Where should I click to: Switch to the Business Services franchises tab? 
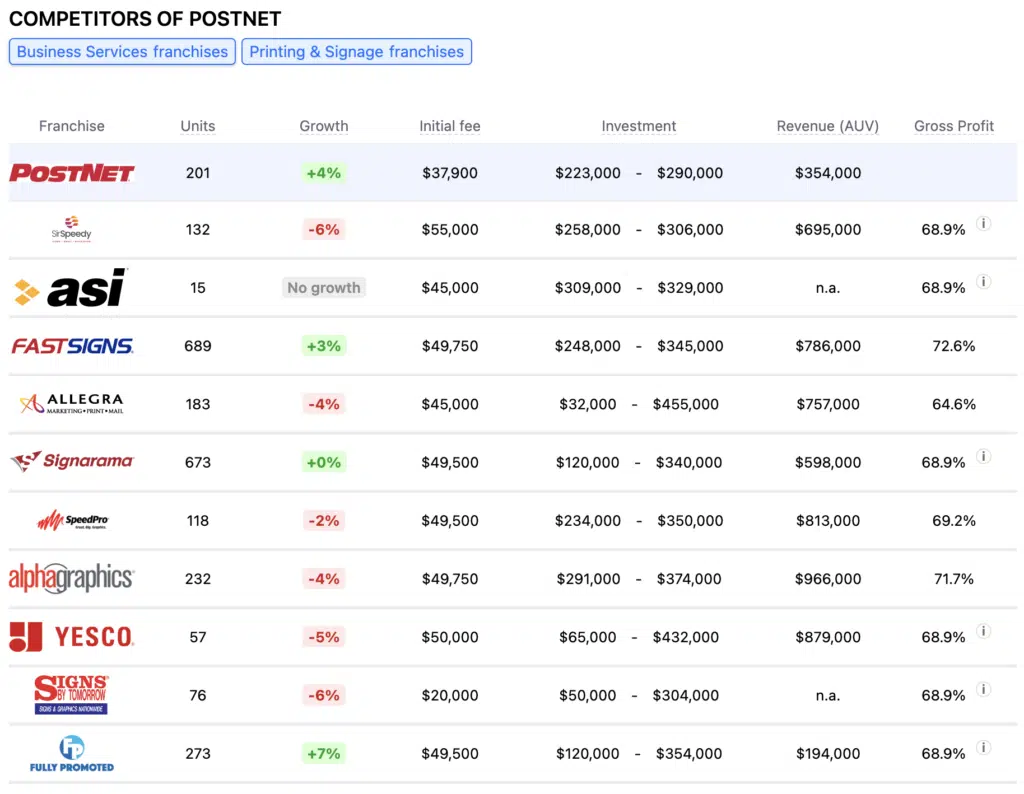click(x=122, y=51)
